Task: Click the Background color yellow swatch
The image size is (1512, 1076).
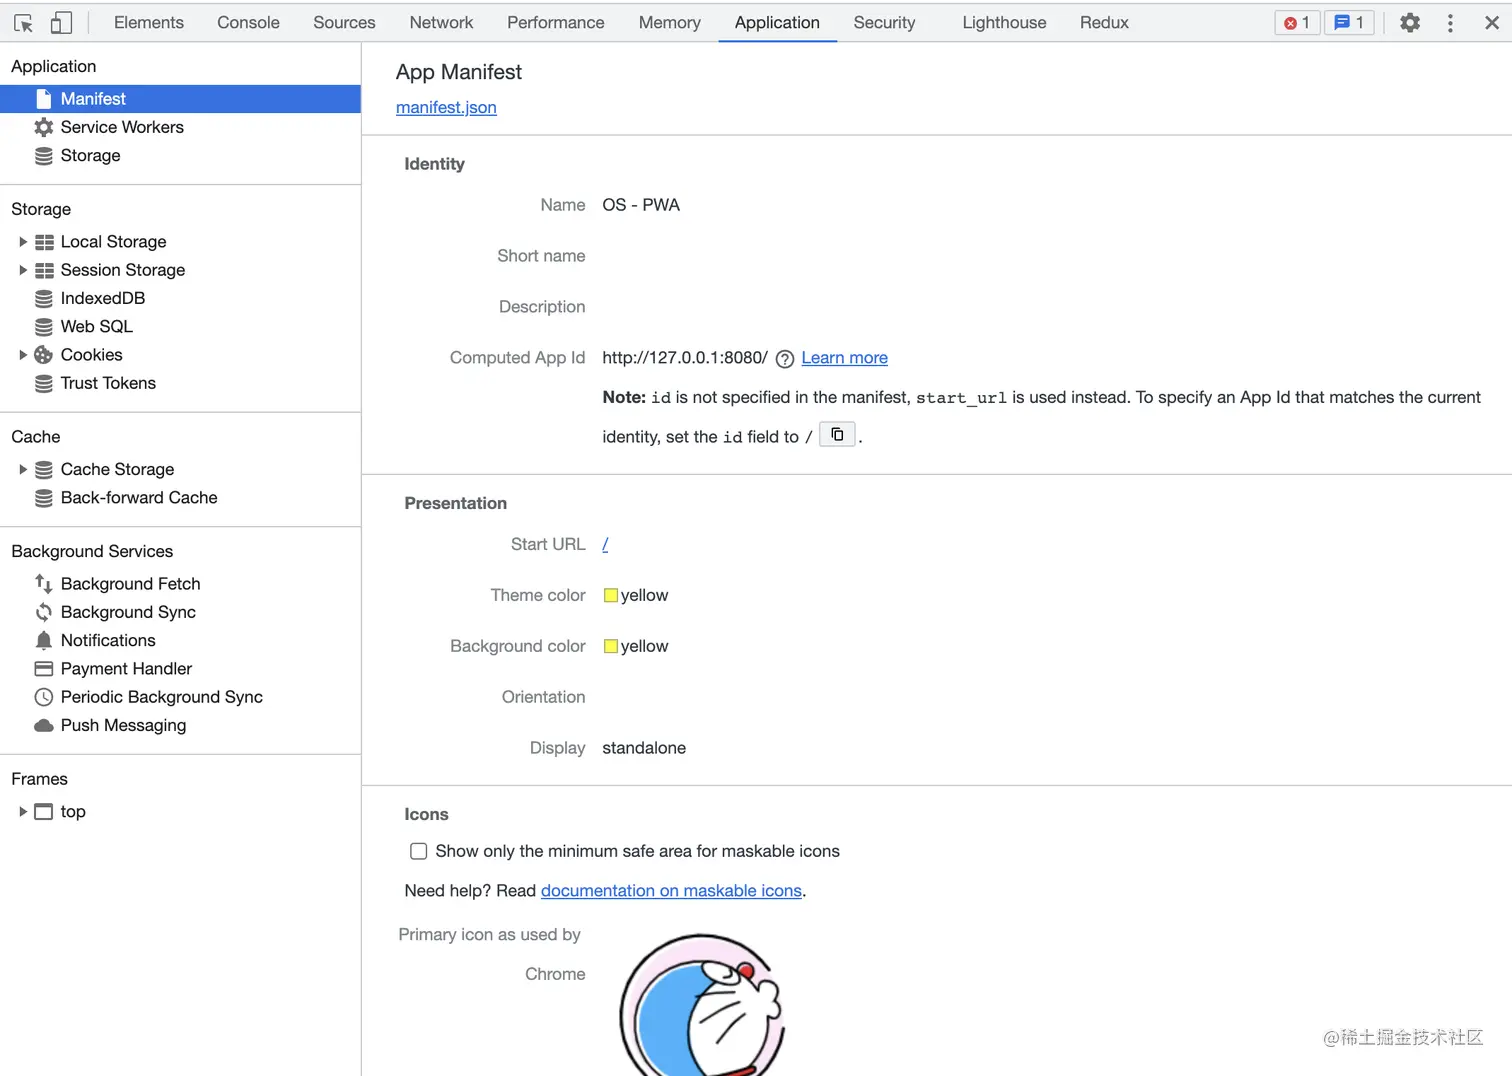Action: point(611,646)
